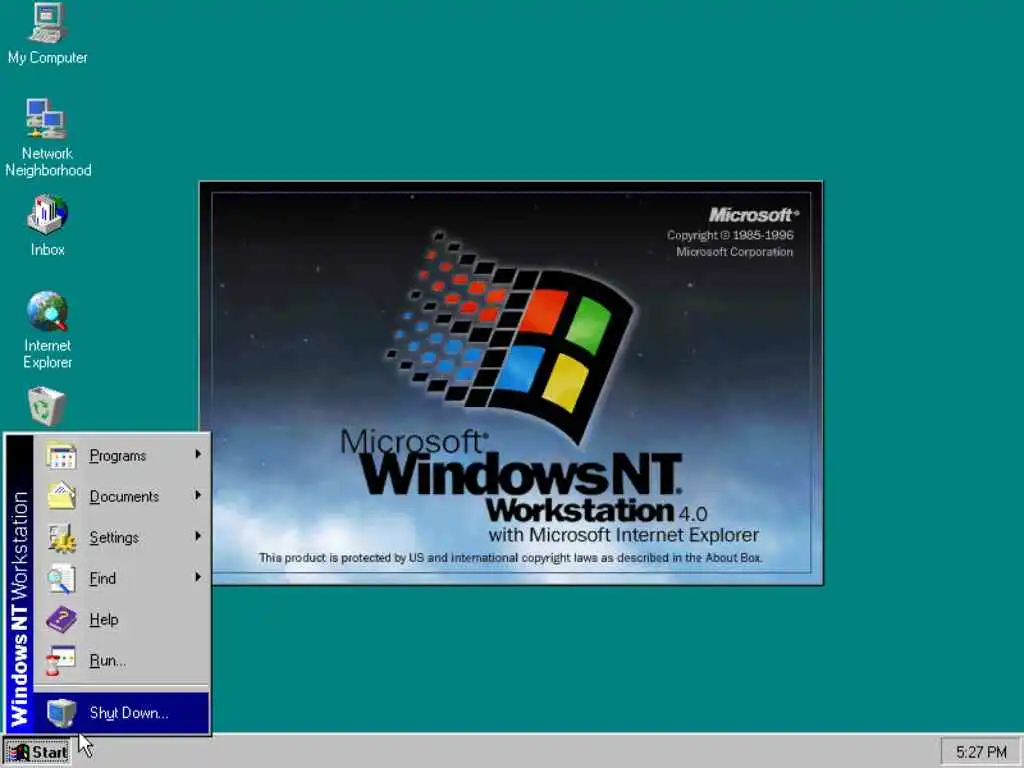Choose Settings from the Start menu

point(121,537)
